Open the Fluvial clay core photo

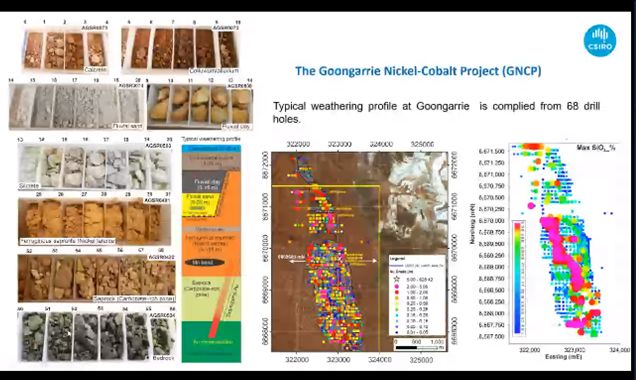(200, 107)
